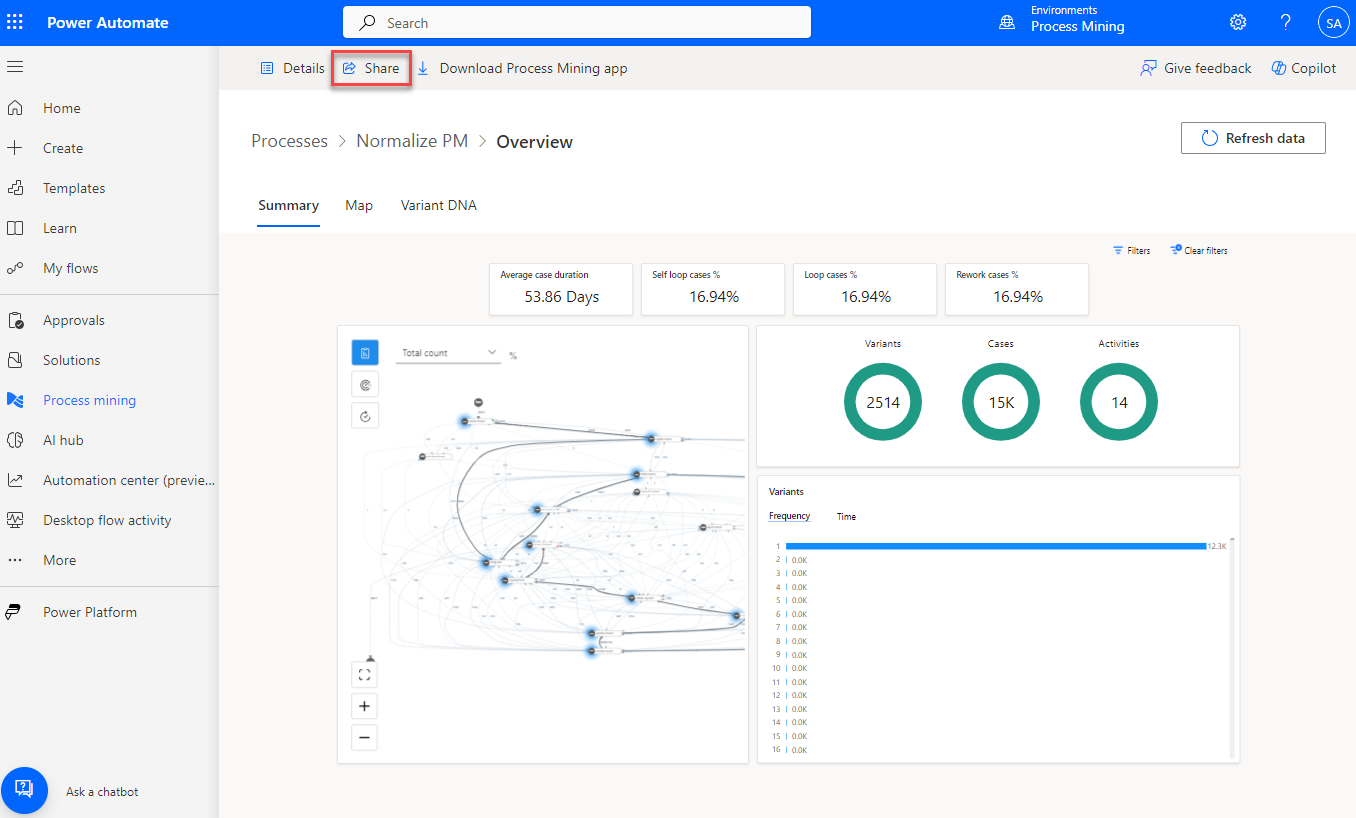Image resolution: width=1356 pixels, height=818 pixels.
Task: Open Details in the command bar
Action: 292,68
